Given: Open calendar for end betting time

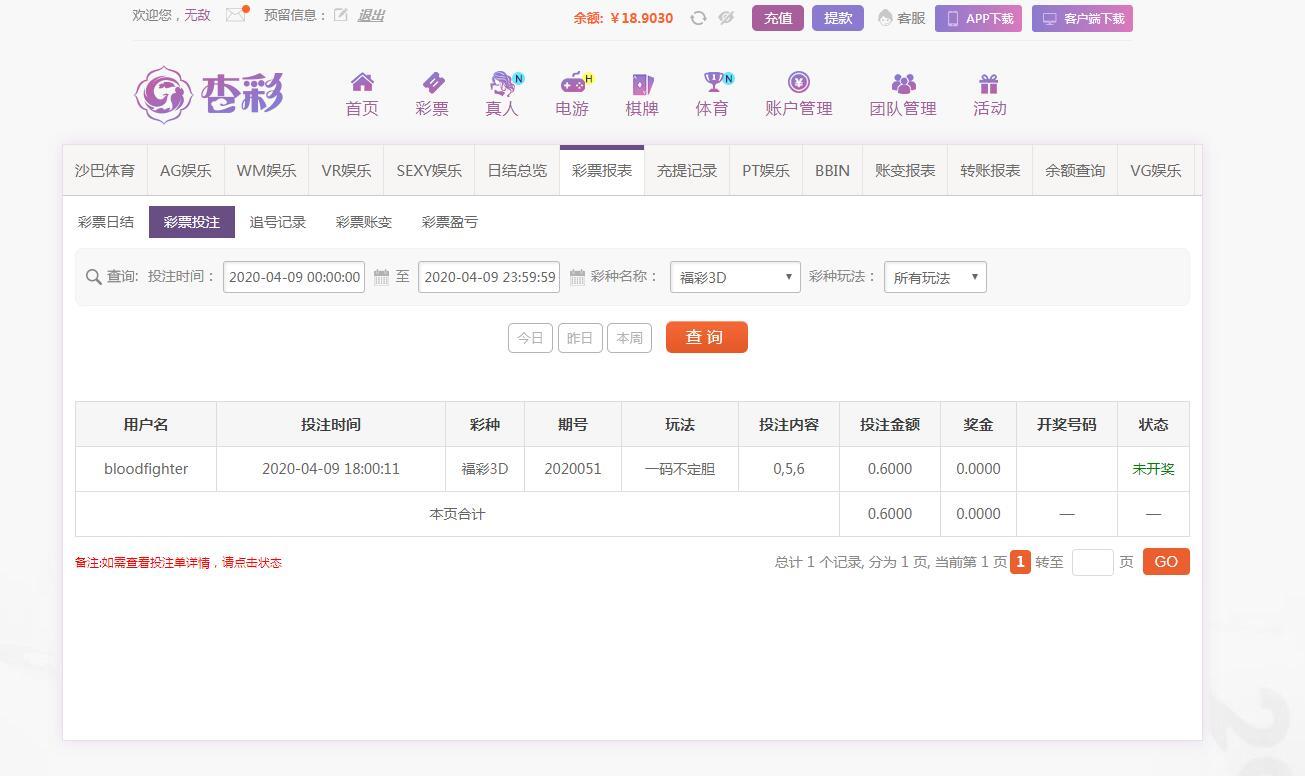Looking at the screenshot, I should [577, 277].
